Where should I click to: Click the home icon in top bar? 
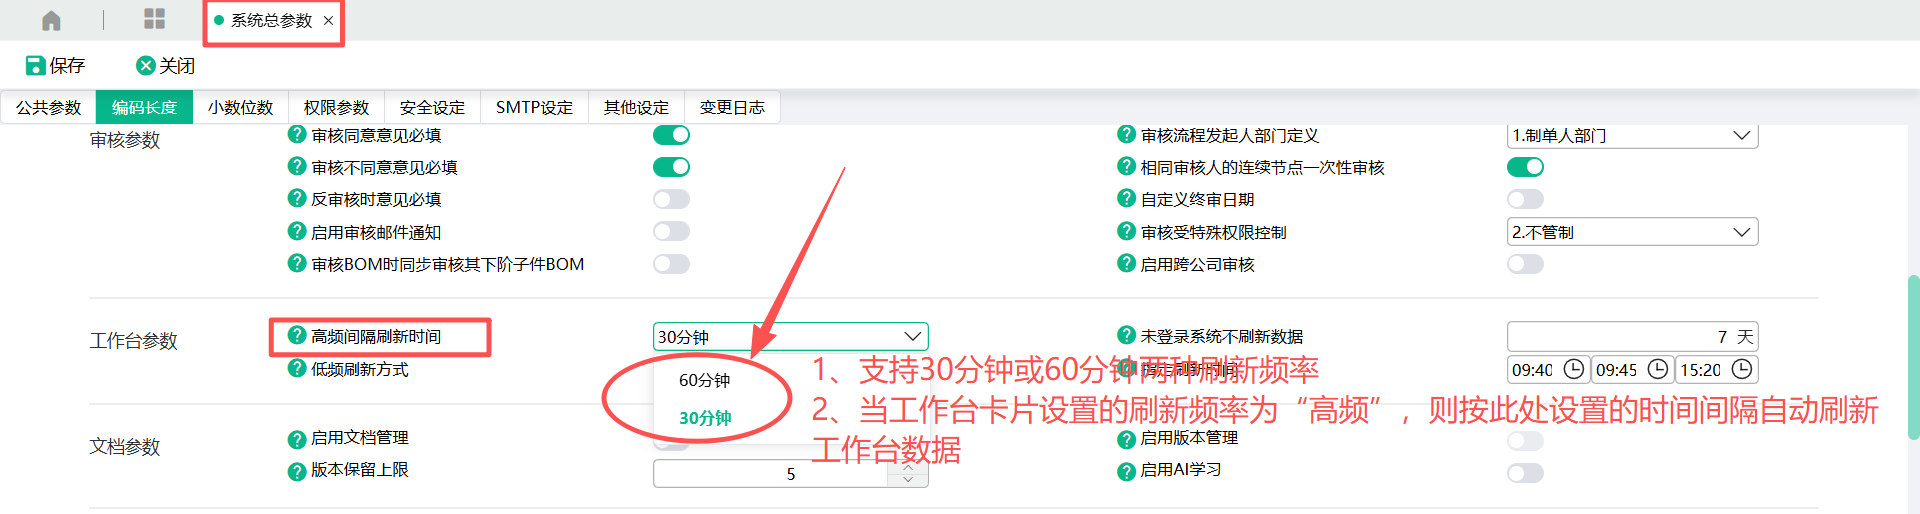click(x=51, y=20)
